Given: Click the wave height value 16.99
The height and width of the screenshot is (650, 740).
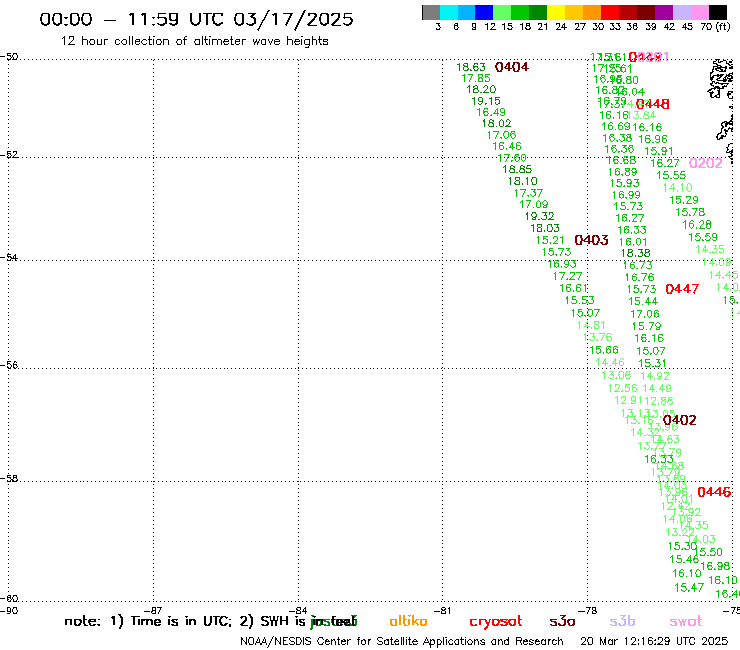Looking at the screenshot, I should [626, 195].
